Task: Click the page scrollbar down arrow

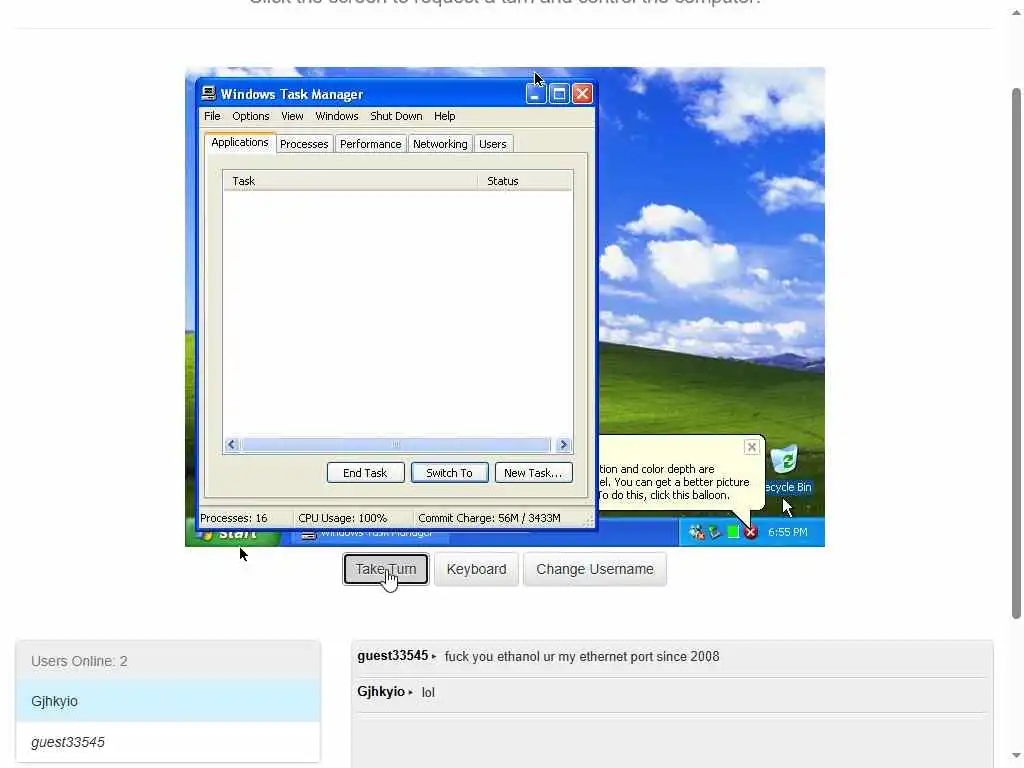Action: click(1016, 756)
